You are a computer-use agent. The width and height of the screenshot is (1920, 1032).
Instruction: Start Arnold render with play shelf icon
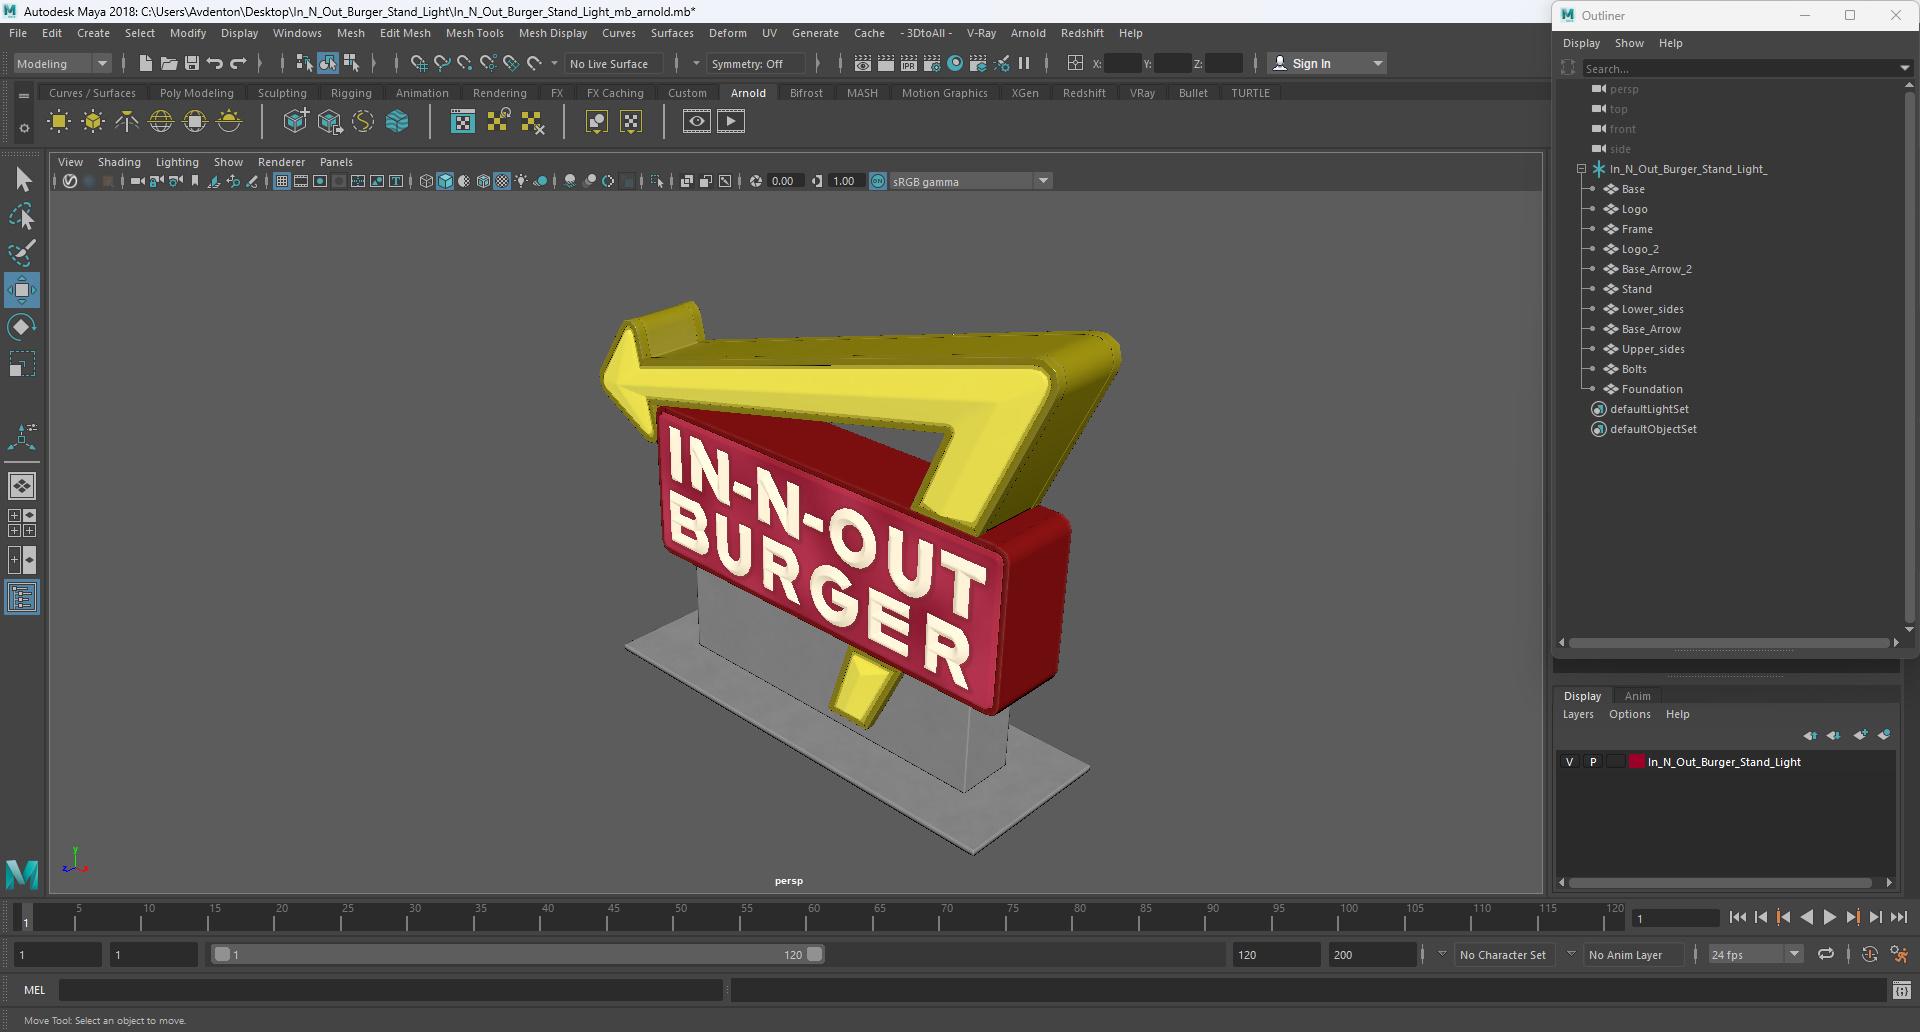pyautogui.click(x=731, y=122)
